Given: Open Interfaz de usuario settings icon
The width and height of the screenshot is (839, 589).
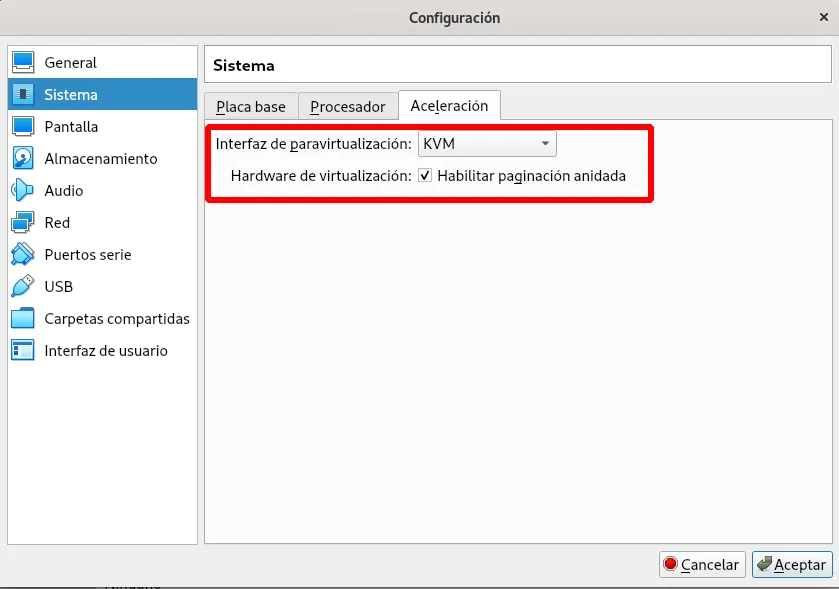Looking at the screenshot, I should tap(23, 351).
